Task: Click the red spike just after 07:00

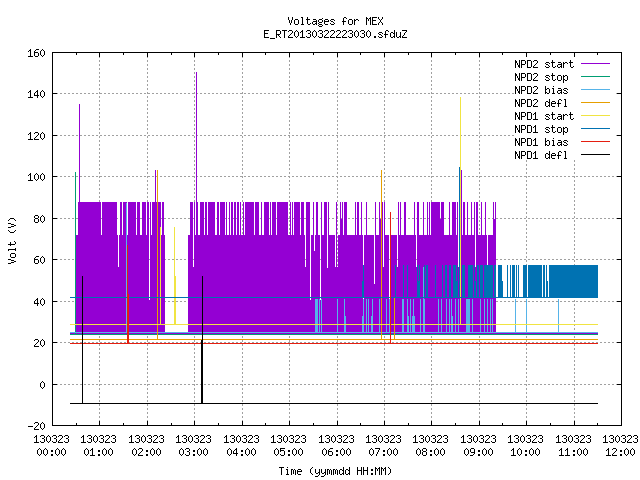Action: point(390,278)
